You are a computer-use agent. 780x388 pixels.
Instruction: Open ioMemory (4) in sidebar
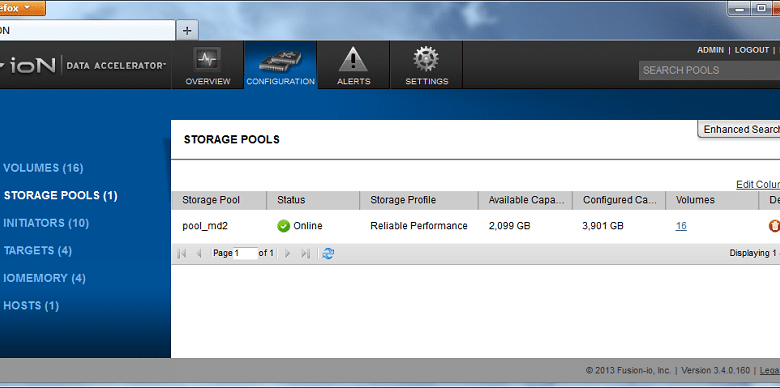click(x=45, y=278)
